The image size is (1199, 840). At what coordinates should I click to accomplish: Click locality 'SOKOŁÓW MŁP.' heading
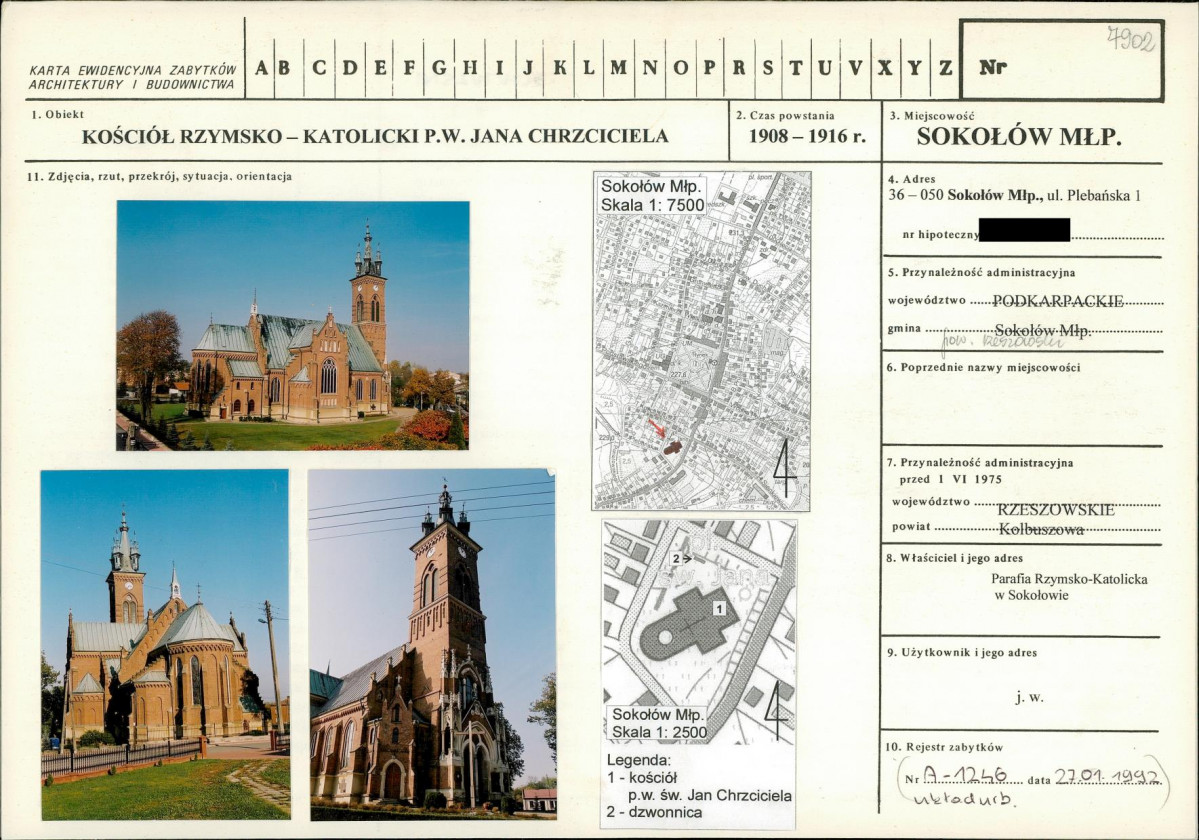(1019, 137)
